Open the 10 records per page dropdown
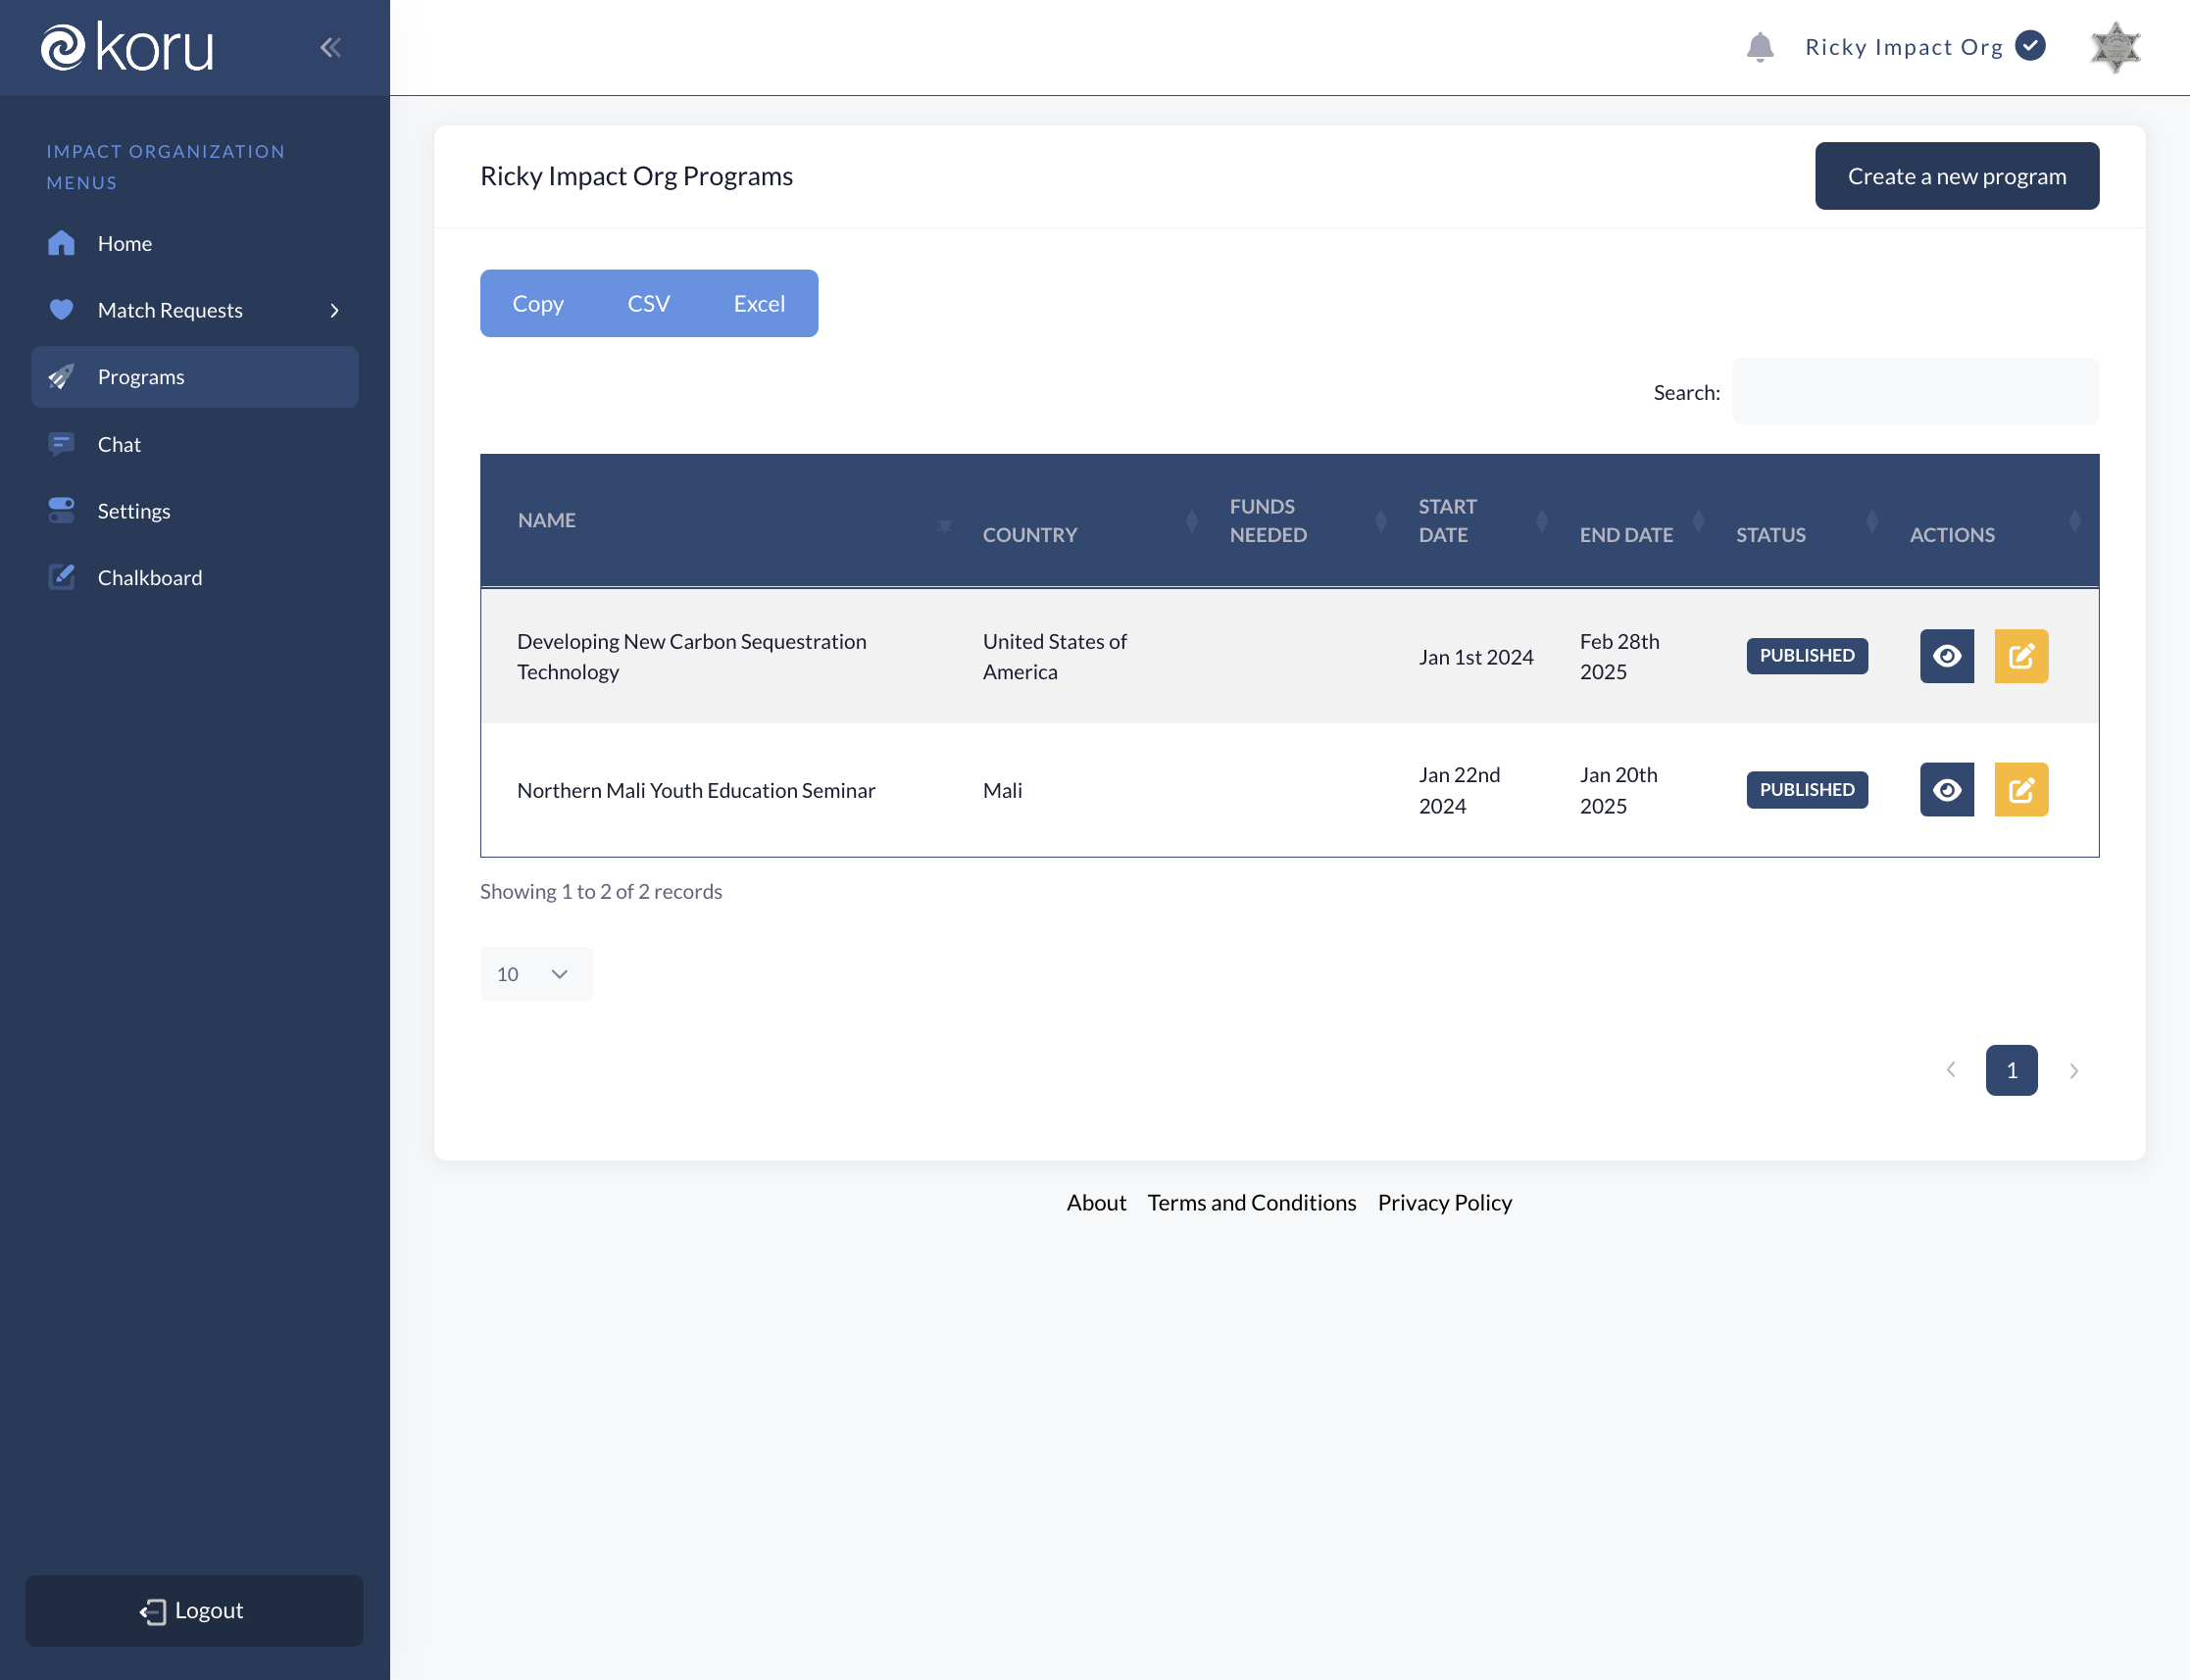The height and width of the screenshot is (1680, 2190). click(536, 973)
